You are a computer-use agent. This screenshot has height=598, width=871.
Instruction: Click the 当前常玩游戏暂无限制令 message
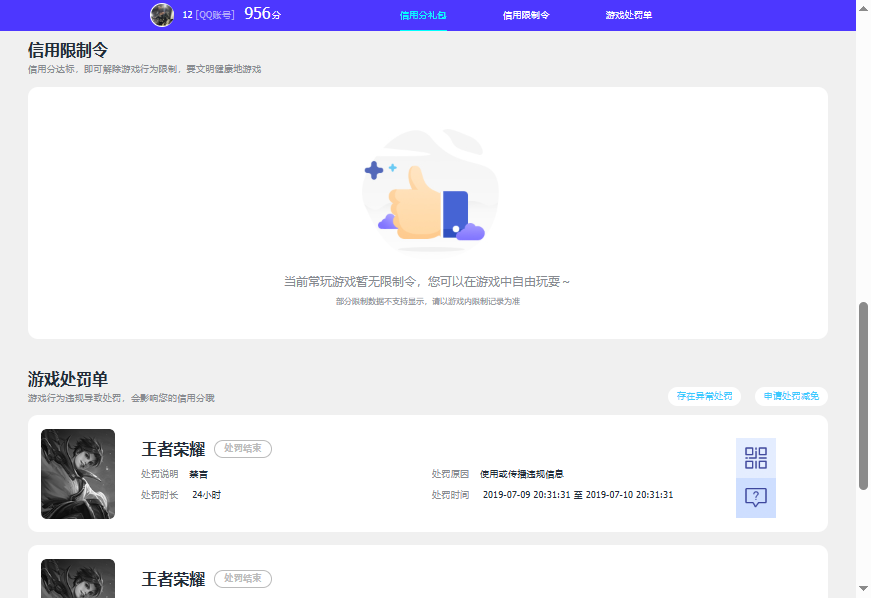(427, 282)
